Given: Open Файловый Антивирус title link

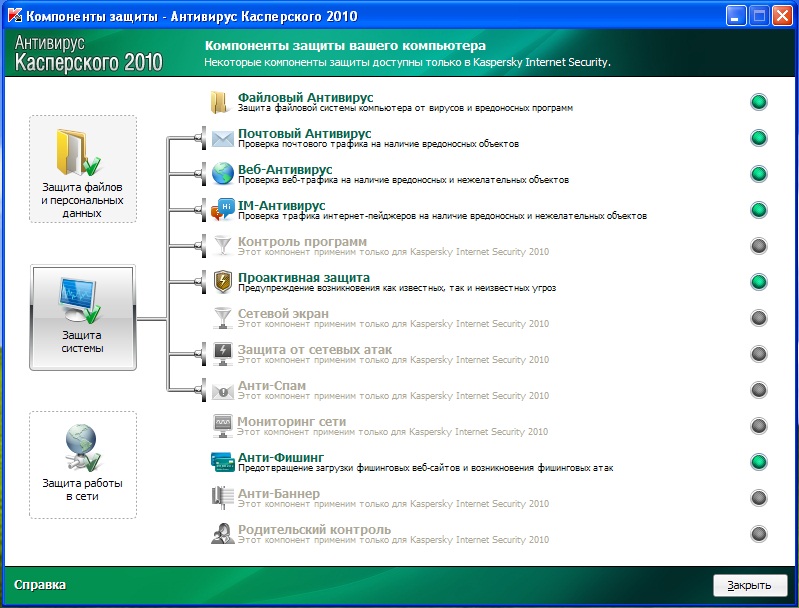Looking at the screenshot, I should pos(305,97).
